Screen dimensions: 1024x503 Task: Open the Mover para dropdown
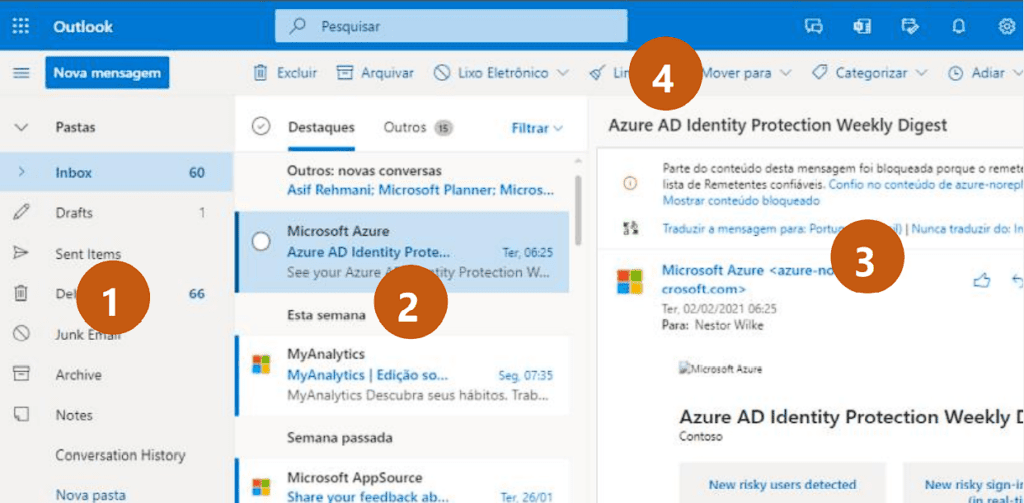(x=746, y=73)
